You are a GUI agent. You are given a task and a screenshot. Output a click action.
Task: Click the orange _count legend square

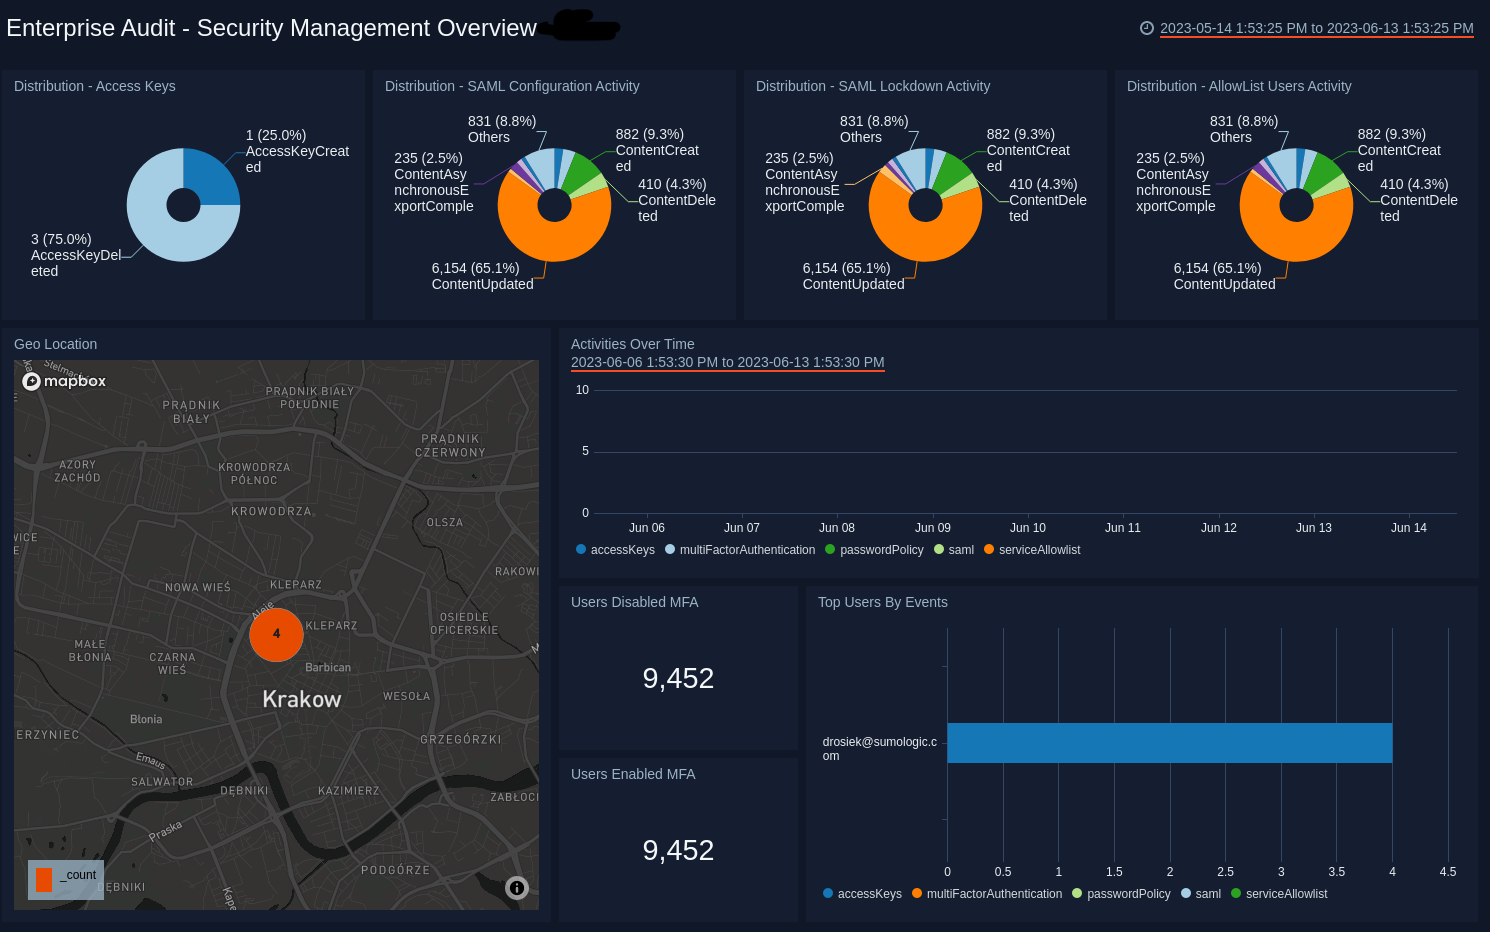[x=44, y=879]
